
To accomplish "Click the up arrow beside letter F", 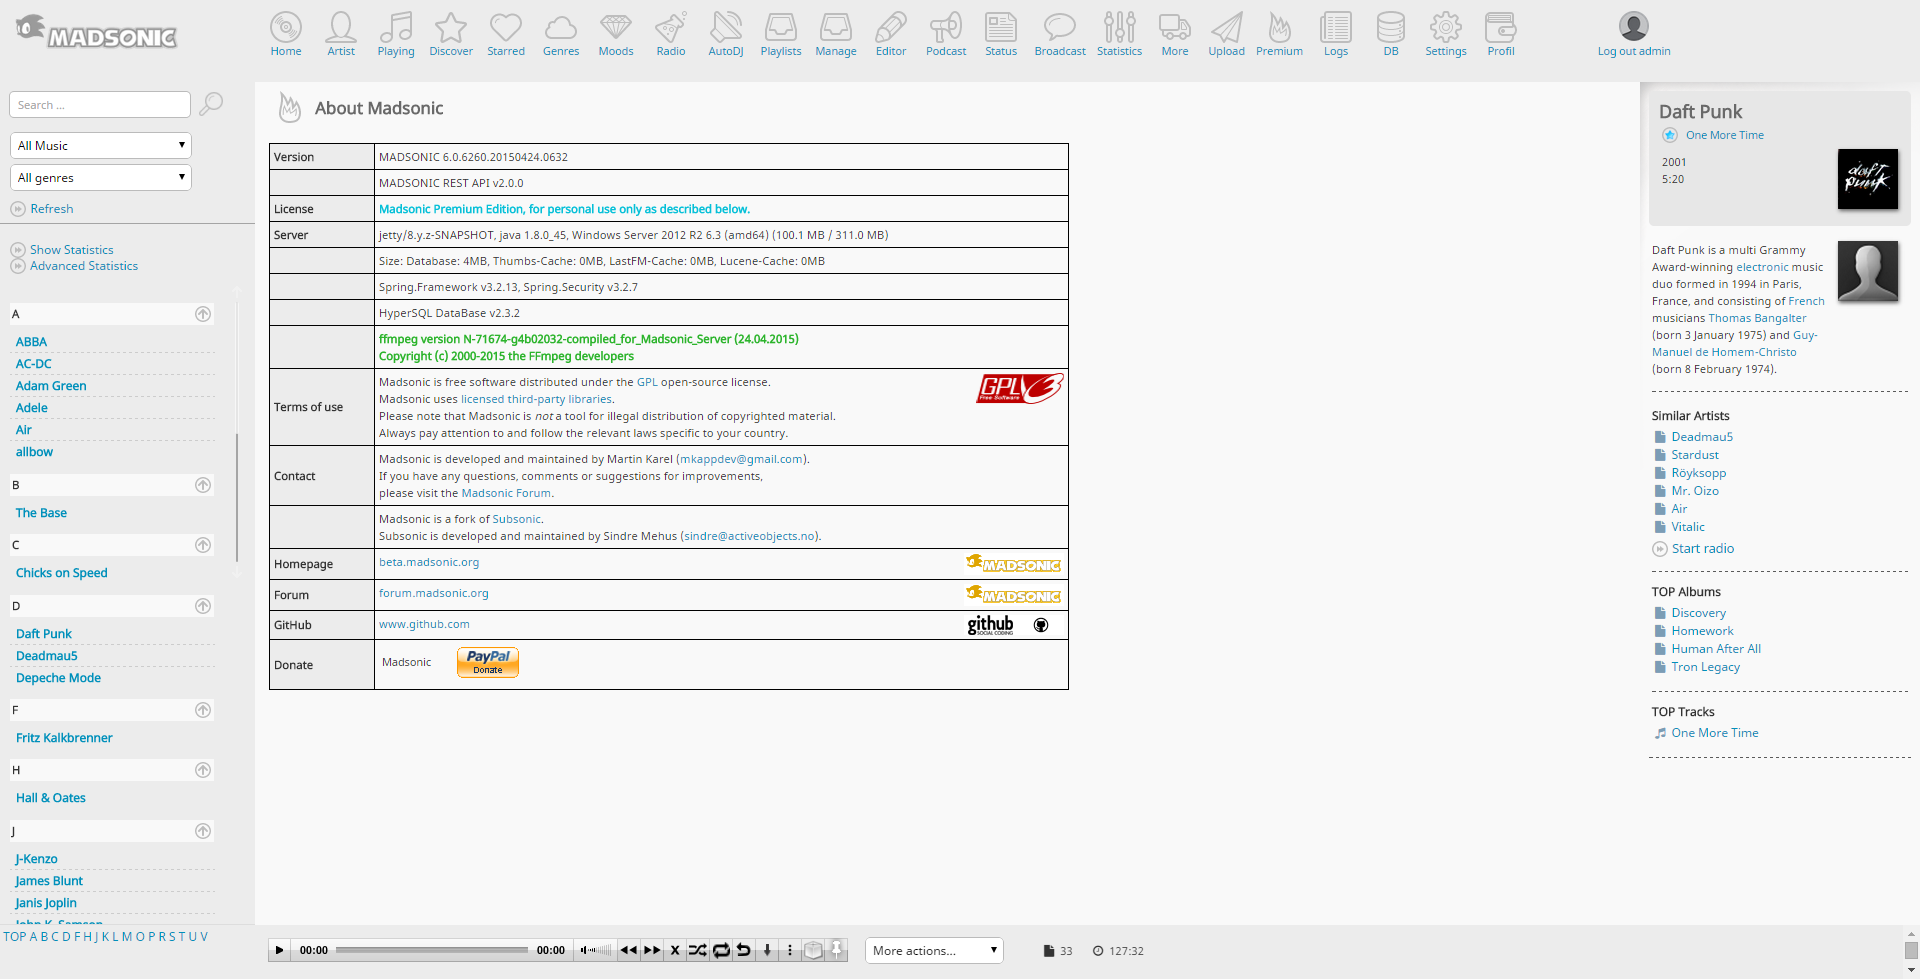I will coord(203,710).
